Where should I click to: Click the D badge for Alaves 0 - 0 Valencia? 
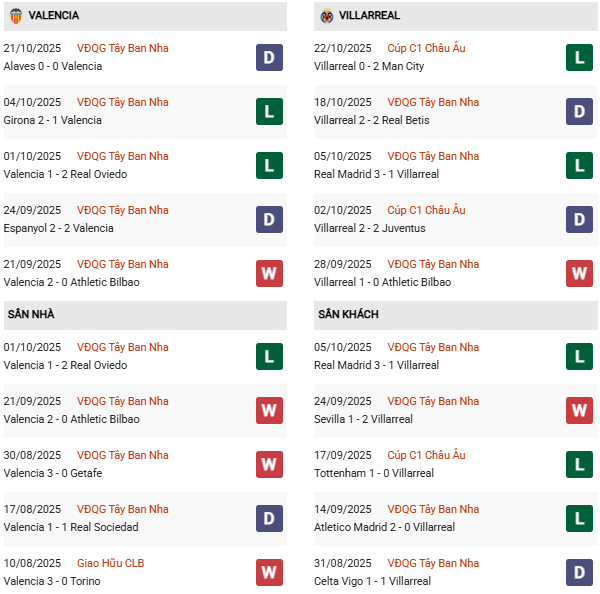coord(270,57)
